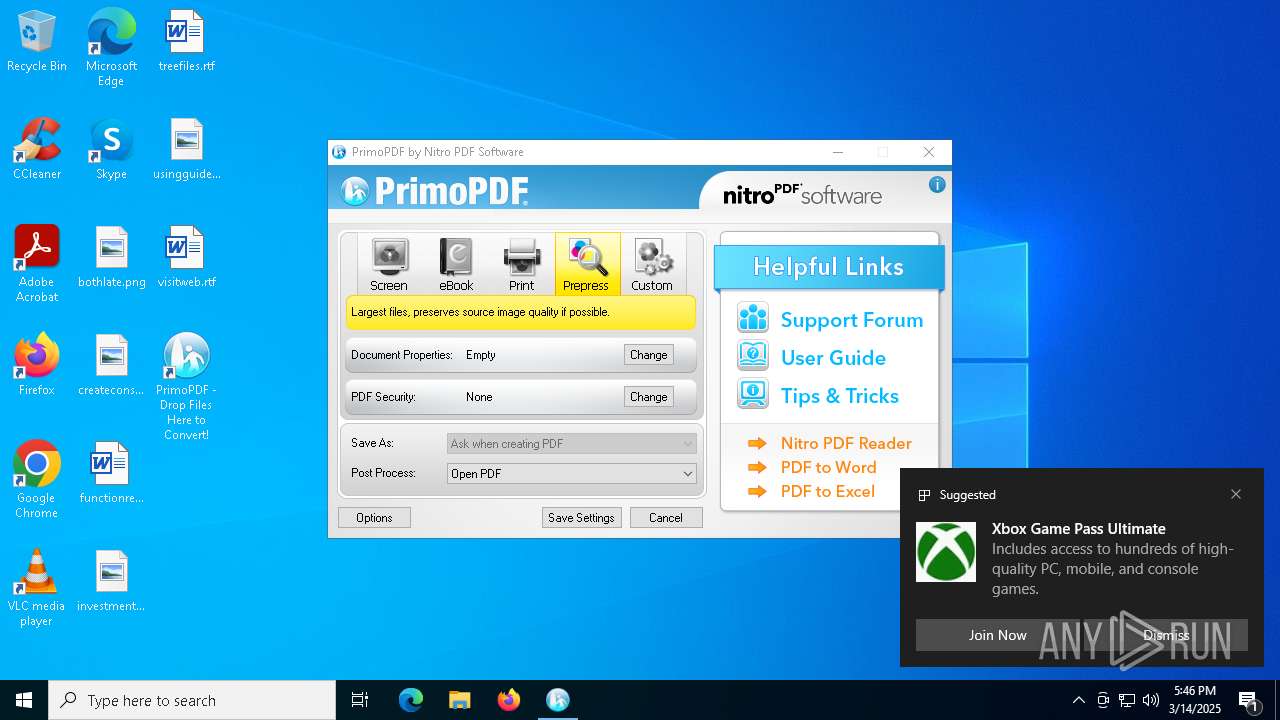Screen dimensions: 1280x720
Task: Click the PrimoPDF logo in the banner
Action: point(434,190)
